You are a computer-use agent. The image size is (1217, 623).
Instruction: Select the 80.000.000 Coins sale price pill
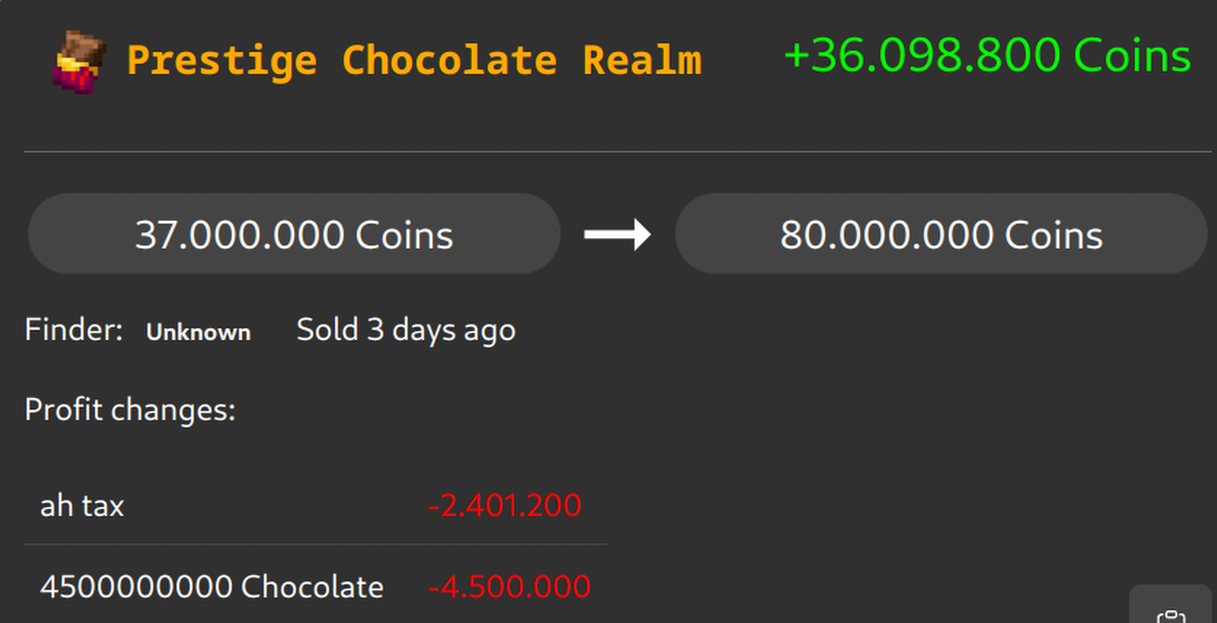[941, 235]
